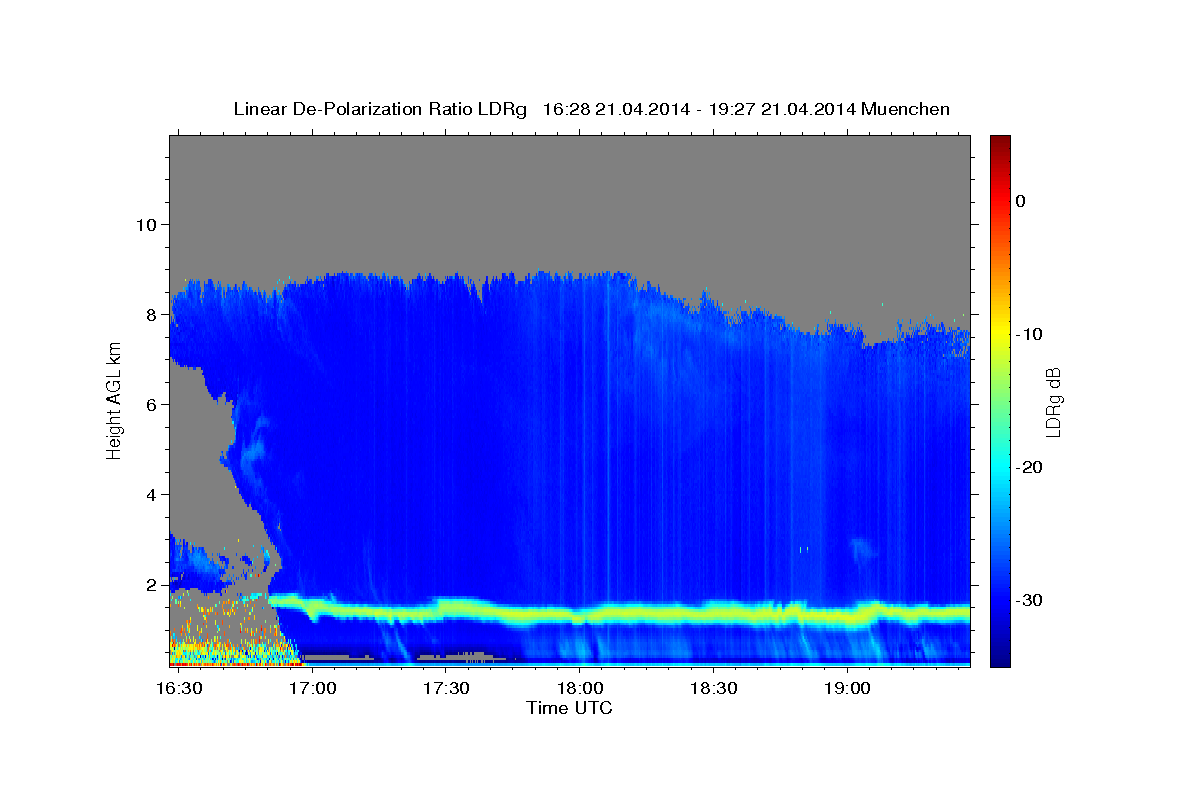Viewport: 1200px width, 800px height.
Task: Click the 17:00 time axis label
Action: [312, 689]
